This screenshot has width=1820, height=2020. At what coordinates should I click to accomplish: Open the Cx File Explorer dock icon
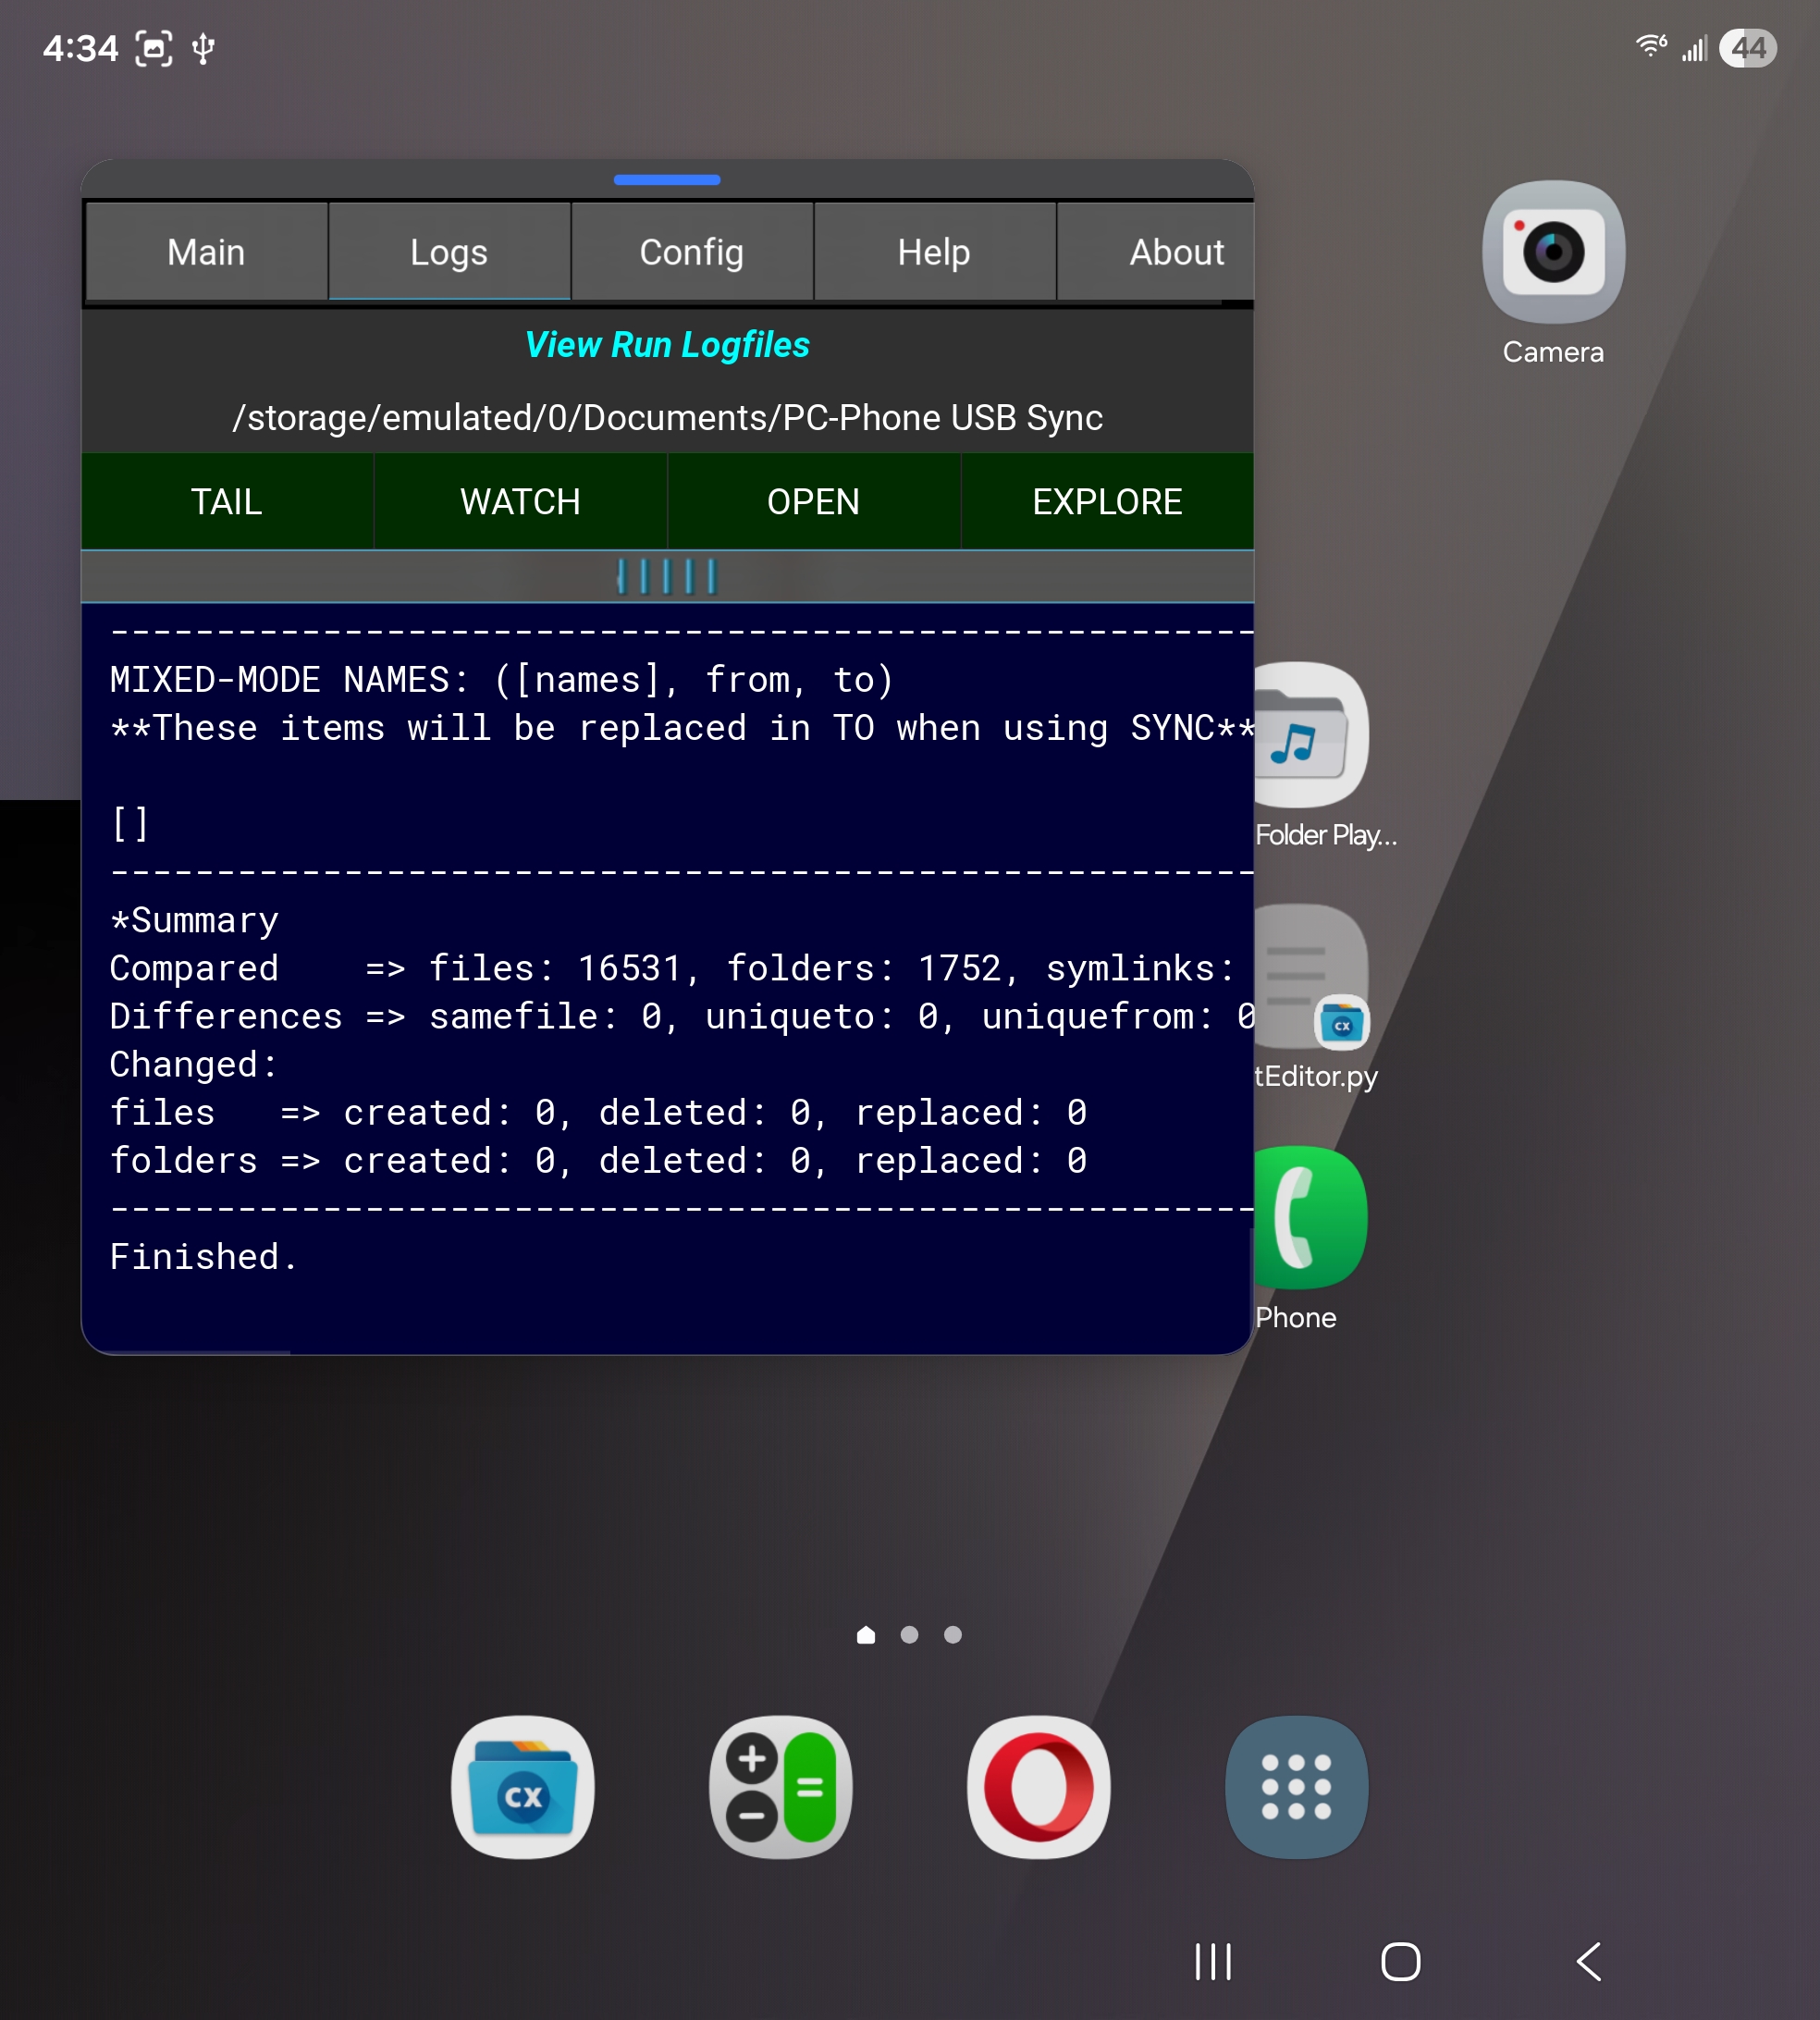522,1787
